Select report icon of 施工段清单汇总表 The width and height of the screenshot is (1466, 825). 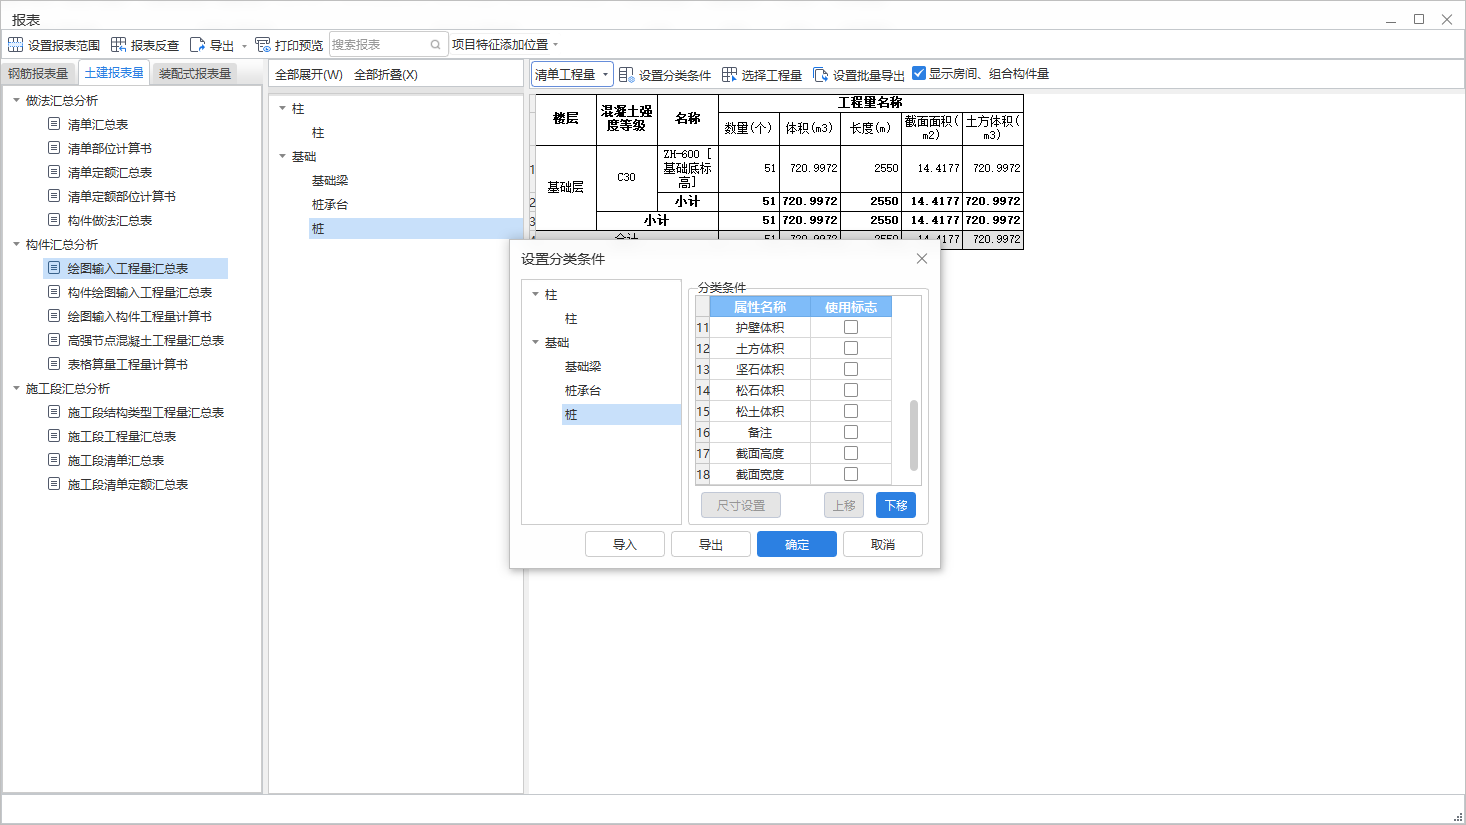(54, 460)
